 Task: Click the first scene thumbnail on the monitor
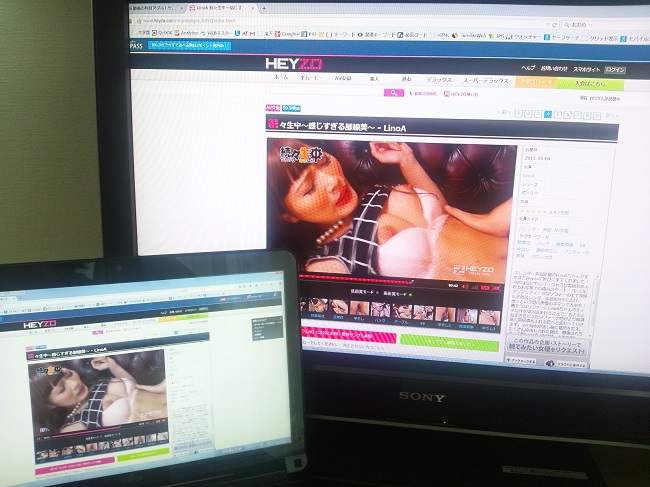317,306
